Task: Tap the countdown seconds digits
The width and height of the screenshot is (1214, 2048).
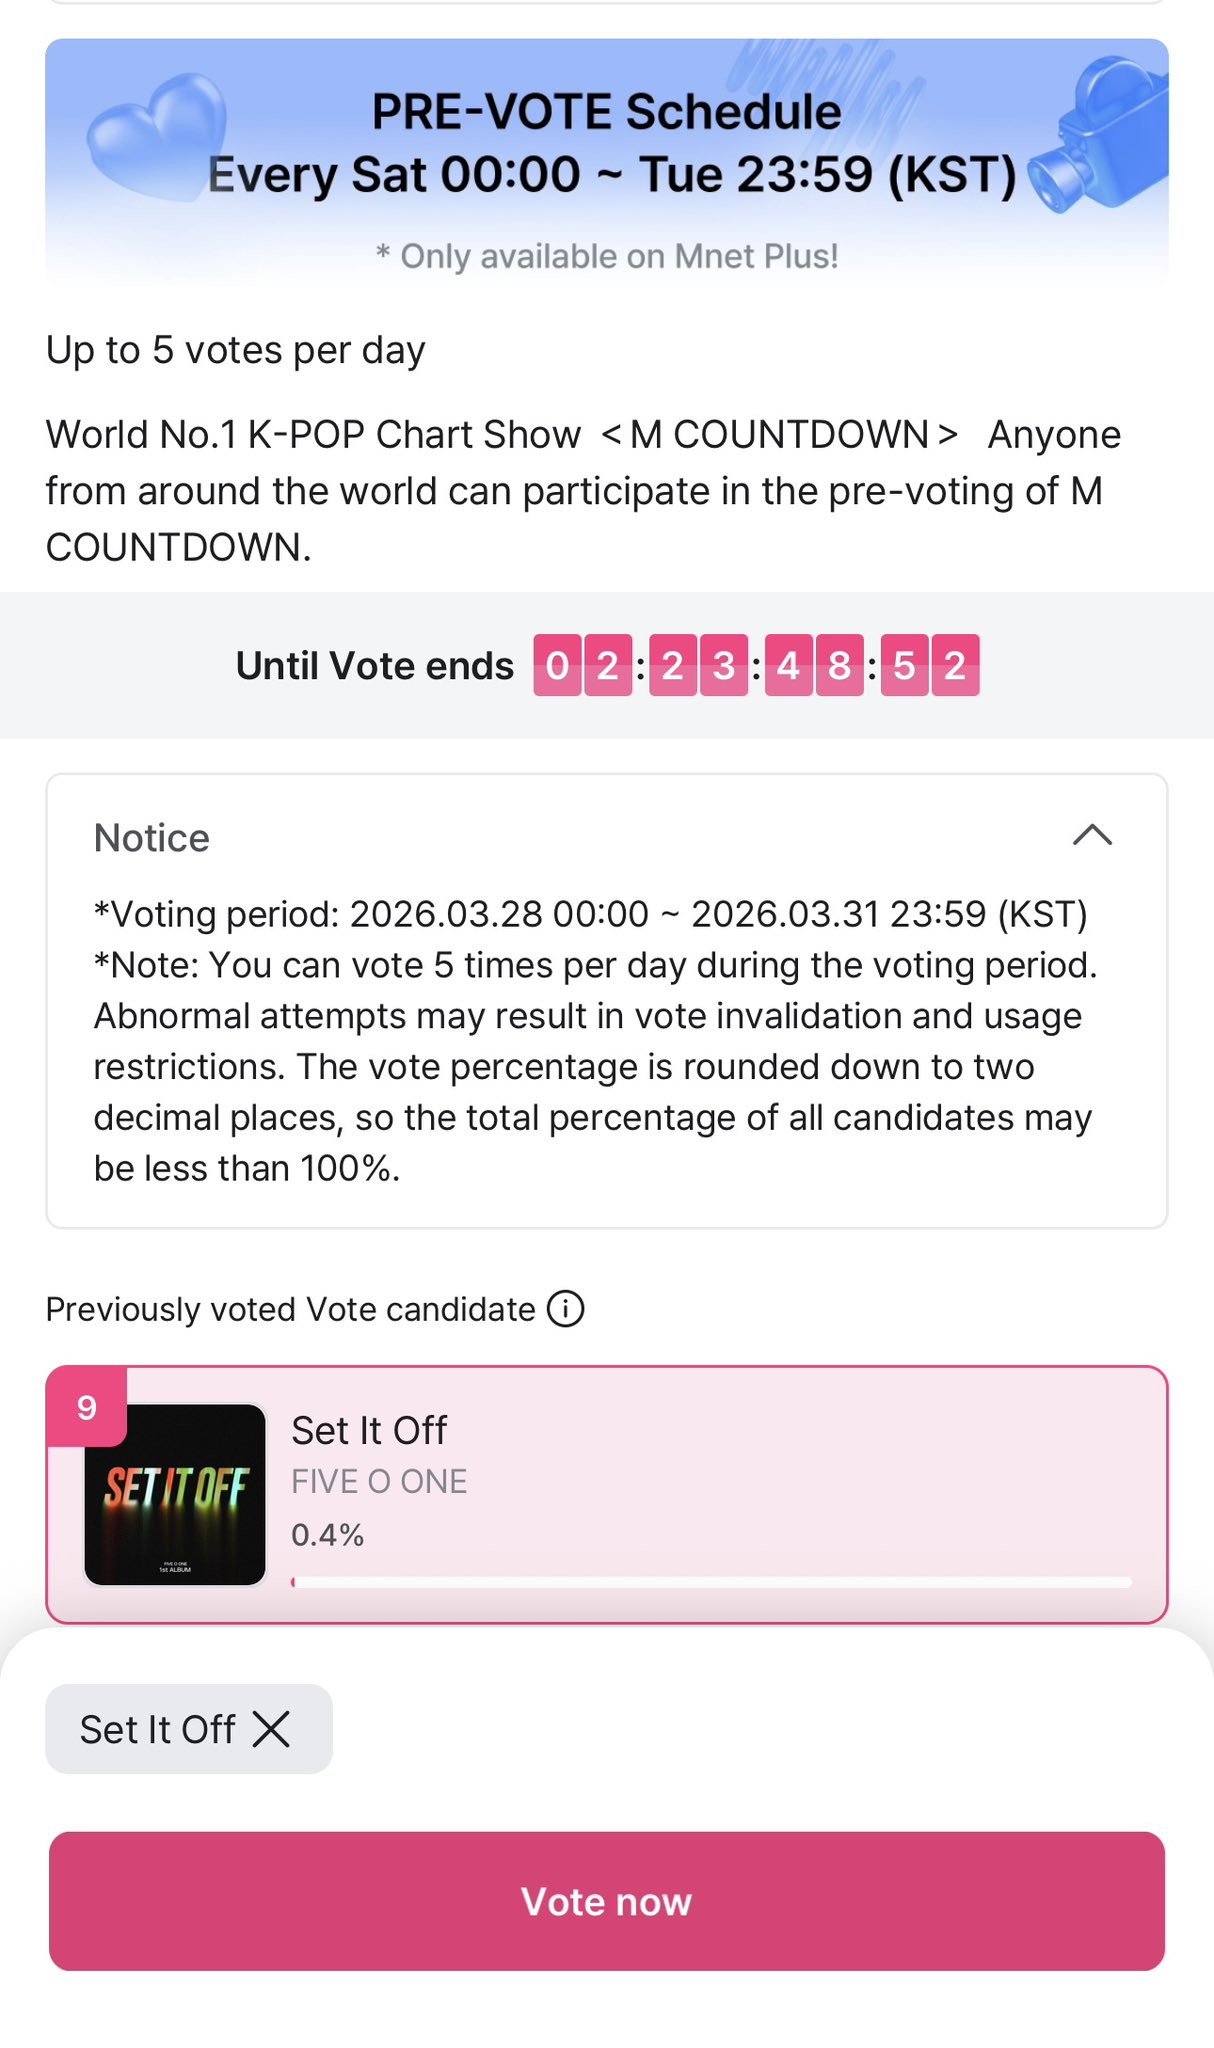Action: point(929,665)
